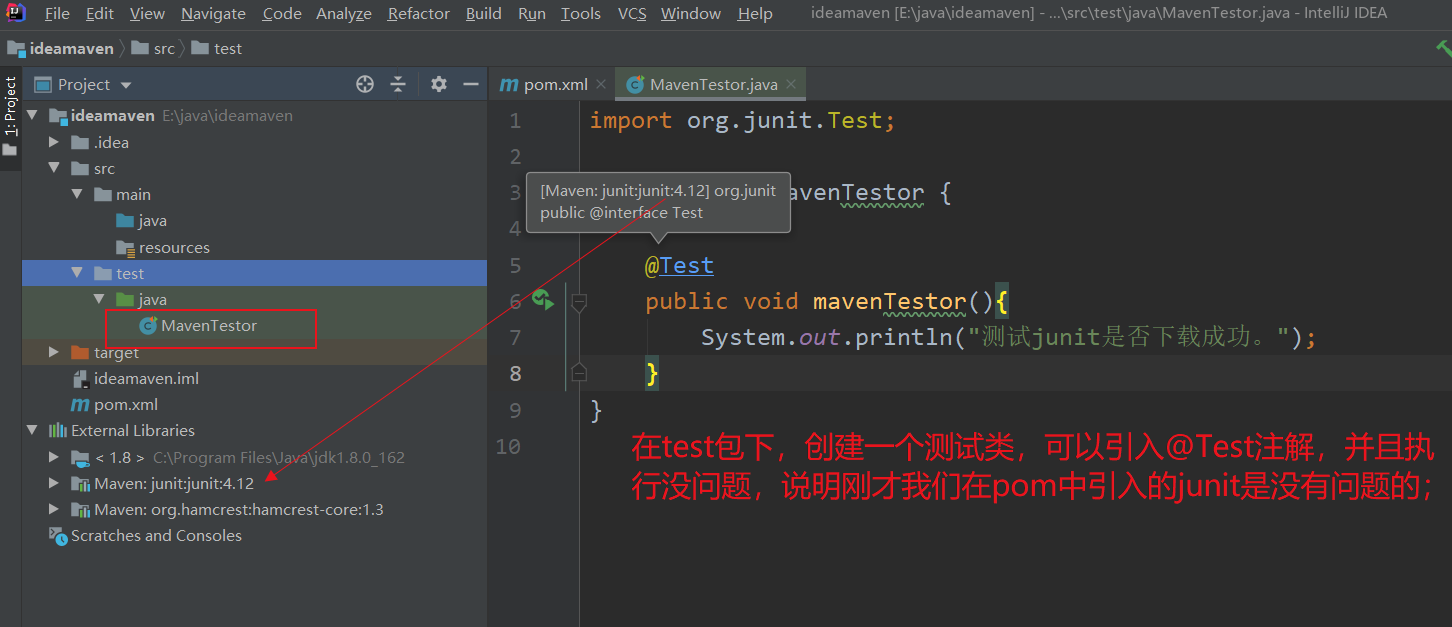Expand the Maven: junit:junit:4.12 library

(x=54, y=483)
